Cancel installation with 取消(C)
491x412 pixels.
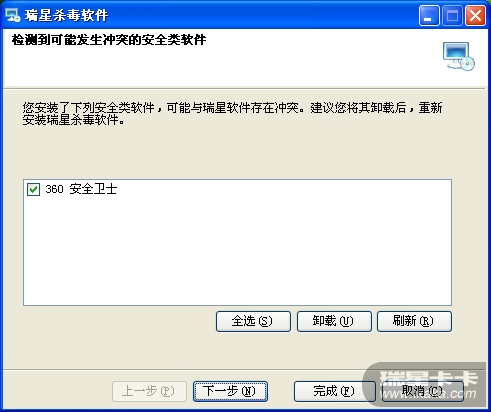tap(423, 391)
